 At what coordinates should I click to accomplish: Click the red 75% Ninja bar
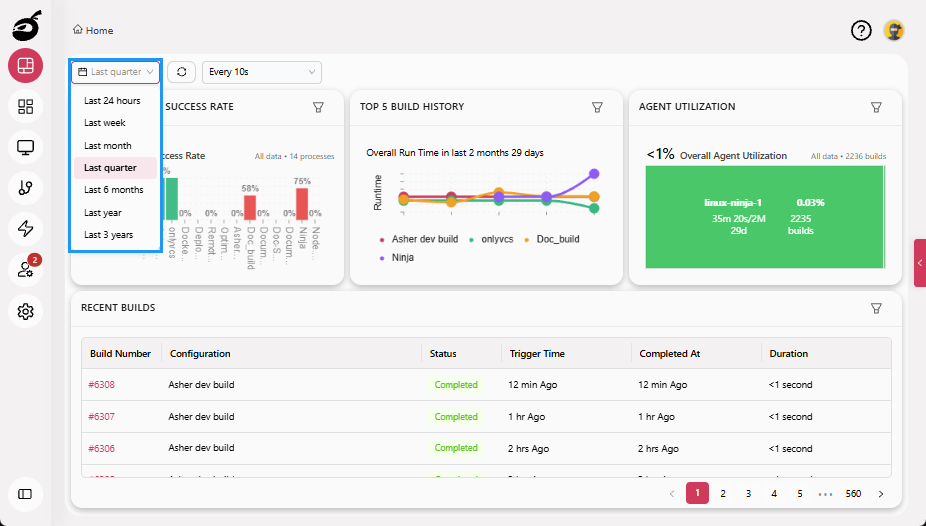click(x=302, y=204)
